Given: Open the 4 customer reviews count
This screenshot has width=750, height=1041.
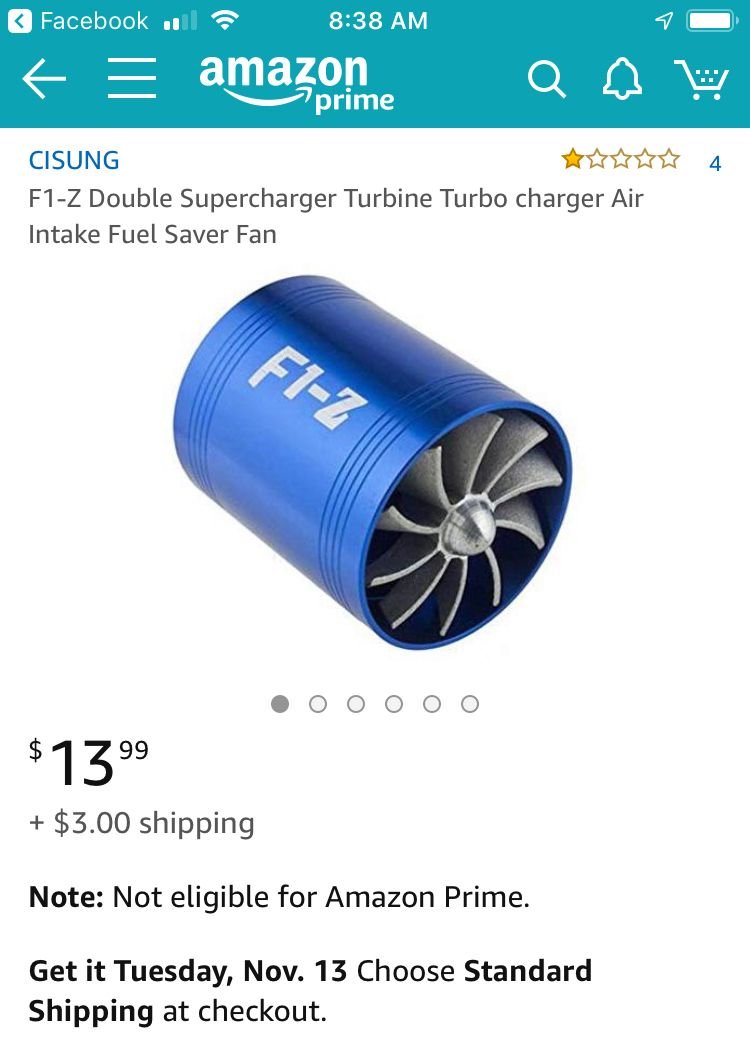Looking at the screenshot, I should click(x=714, y=163).
